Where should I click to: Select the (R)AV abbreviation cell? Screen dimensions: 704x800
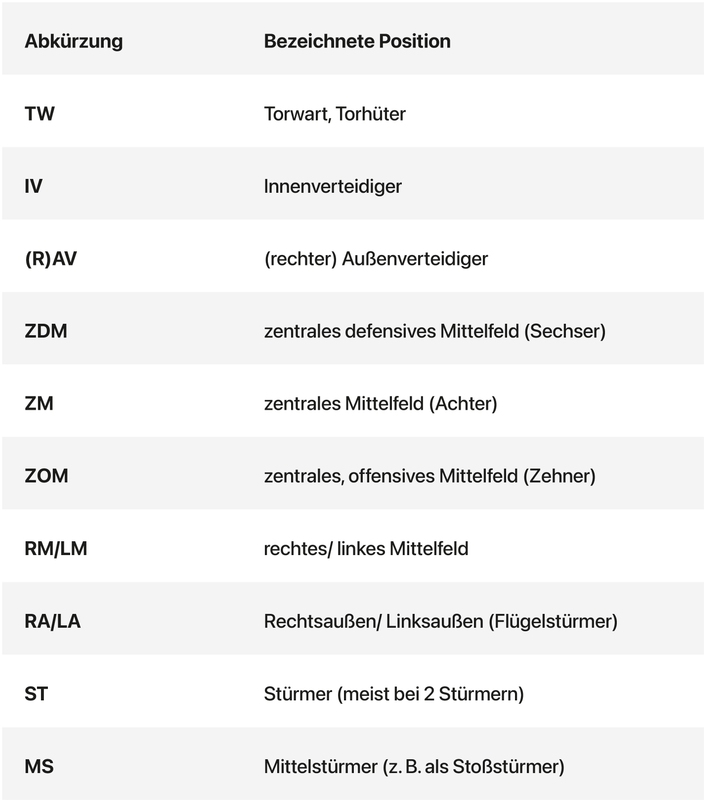pyautogui.click(x=51, y=259)
